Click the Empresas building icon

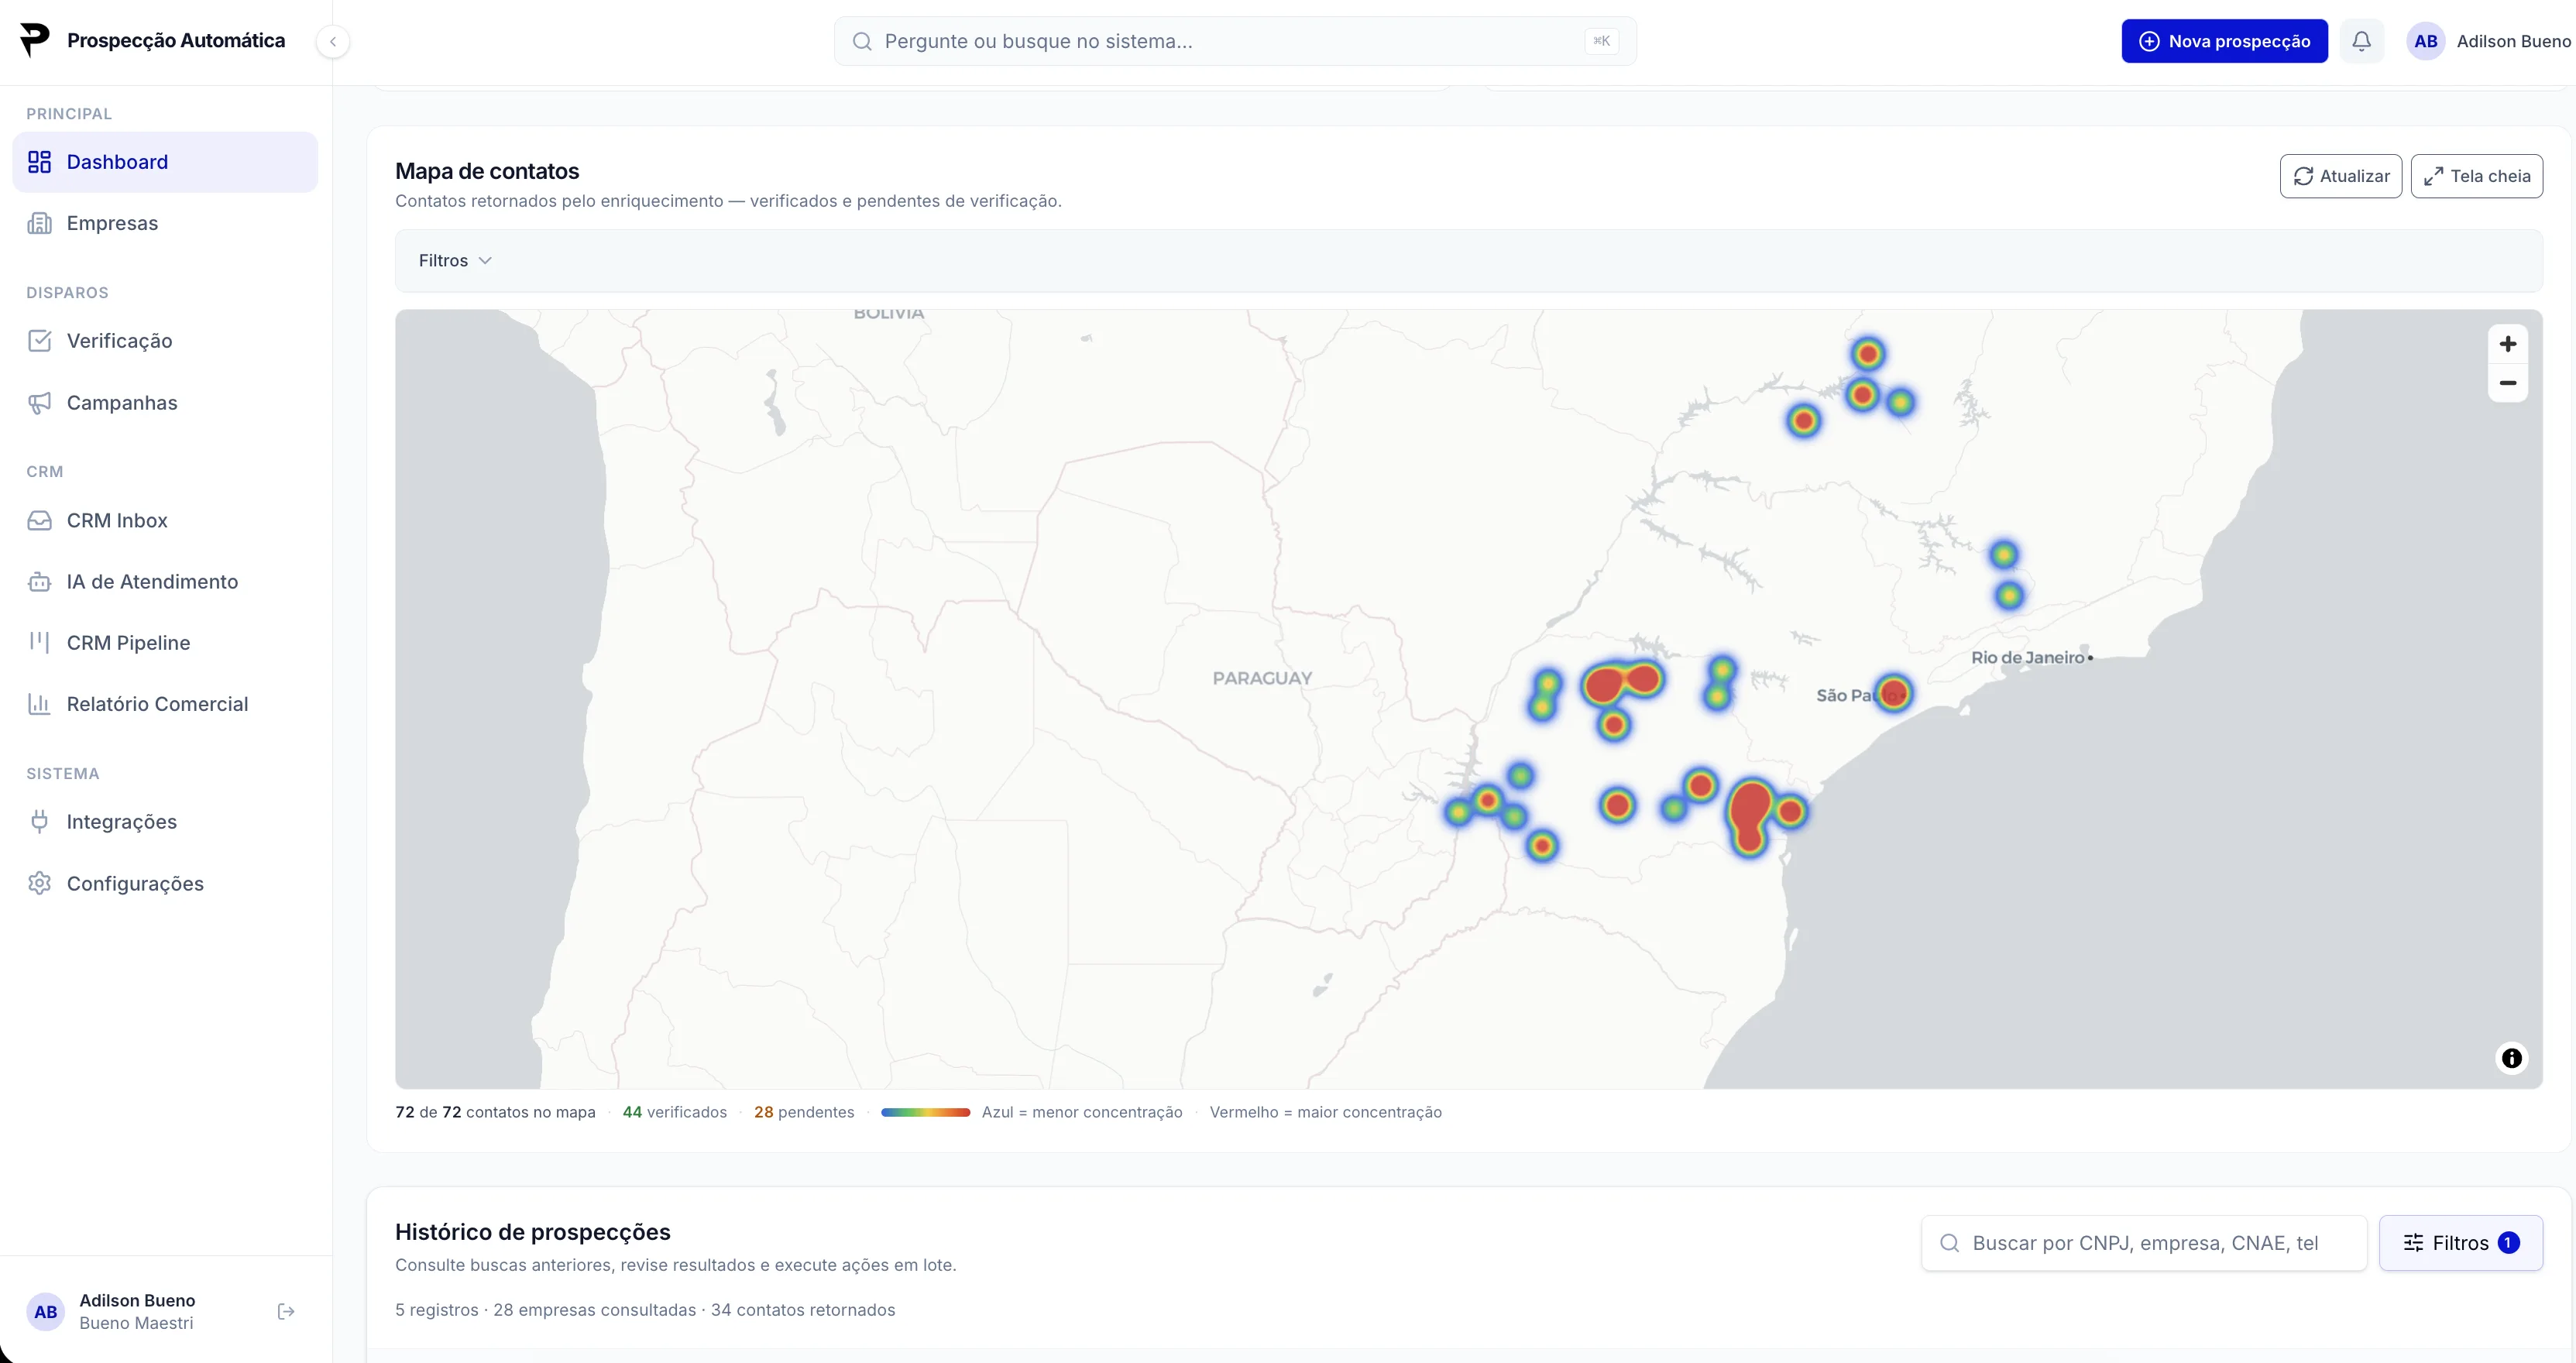(39, 223)
